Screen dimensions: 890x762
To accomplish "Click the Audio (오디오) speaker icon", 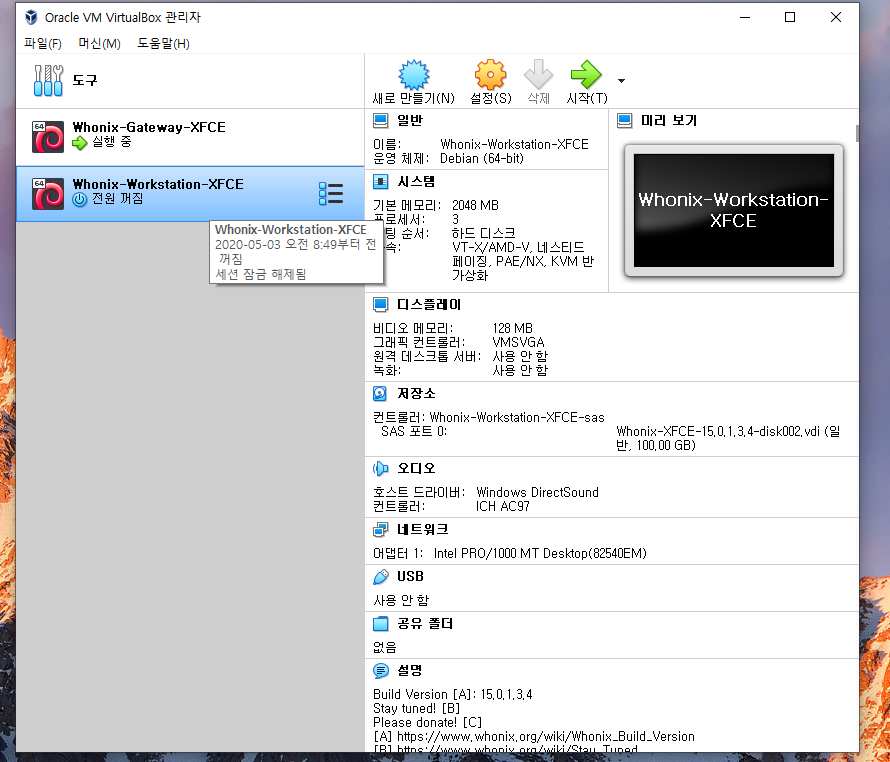I will point(380,468).
